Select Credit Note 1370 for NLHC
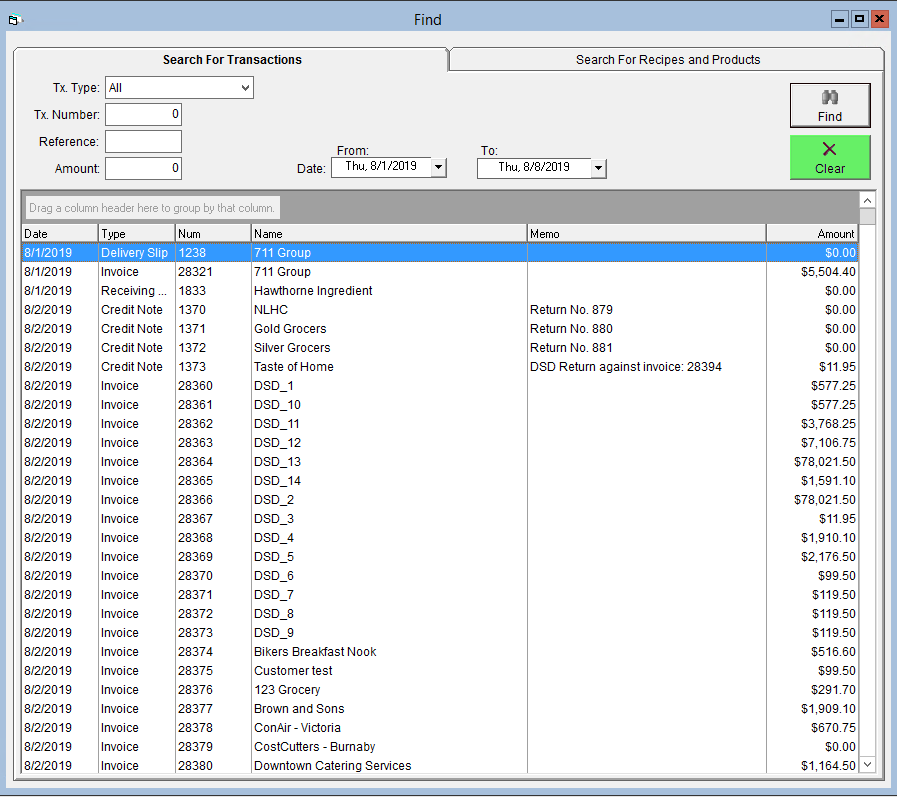The width and height of the screenshot is (897, 797). pyautogui.click(x=439, y=310)
